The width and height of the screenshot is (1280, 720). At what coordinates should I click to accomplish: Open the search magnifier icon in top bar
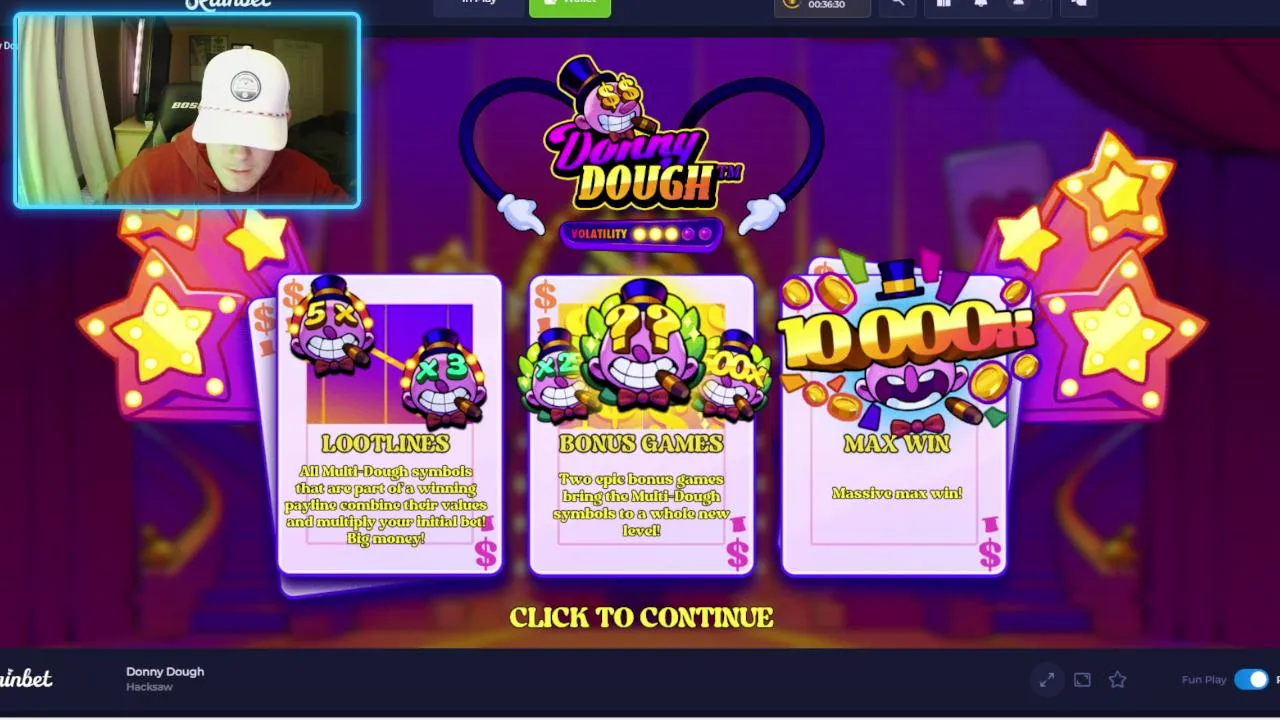coord(897,5)
